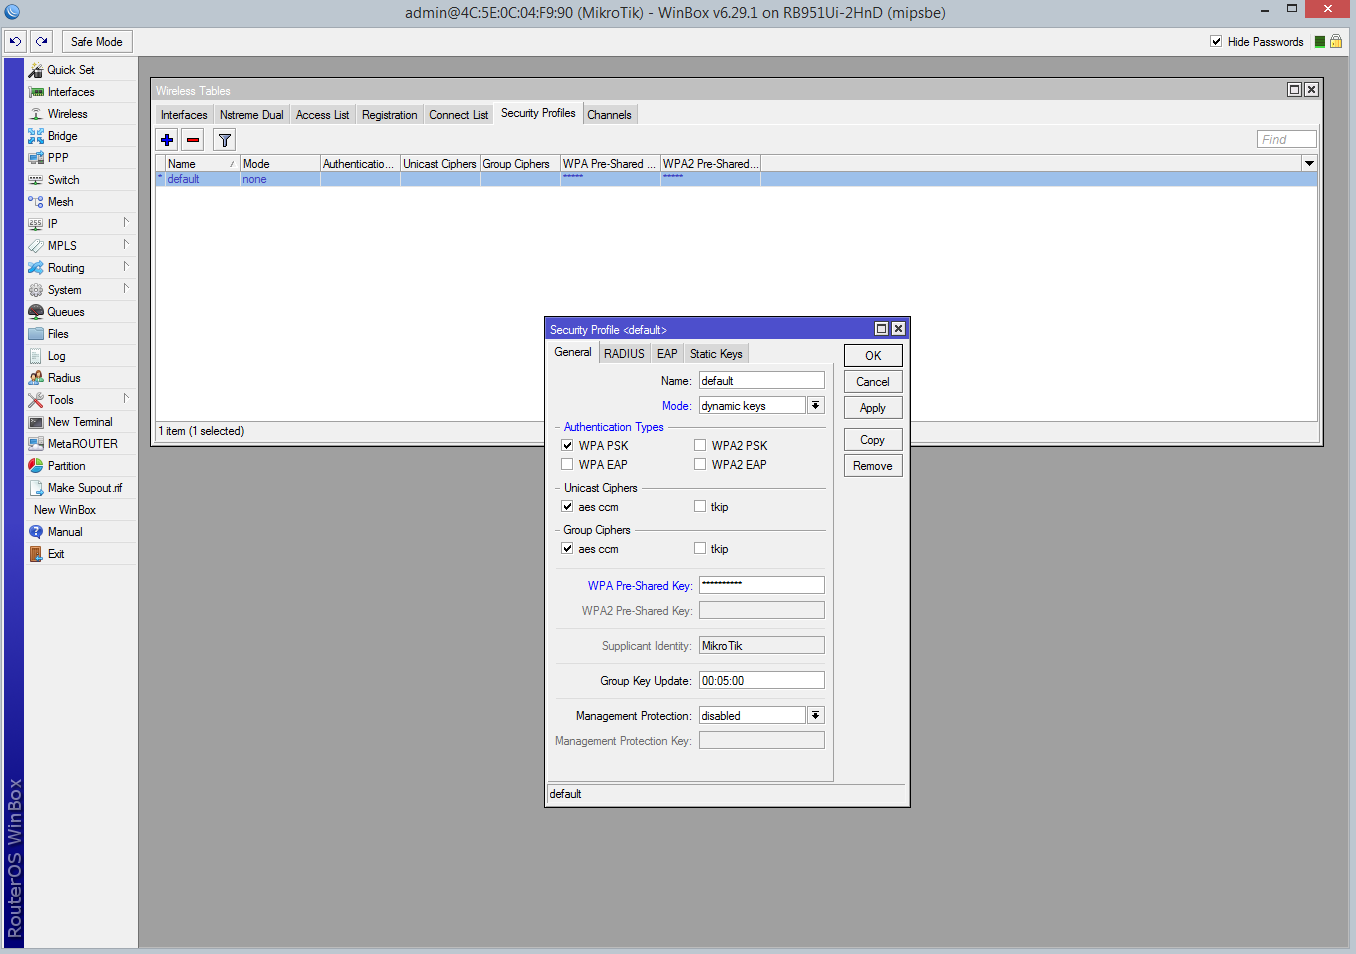Add a new security profile with plus icon
Screen dimensions: 1356x954
pos(167,140)
